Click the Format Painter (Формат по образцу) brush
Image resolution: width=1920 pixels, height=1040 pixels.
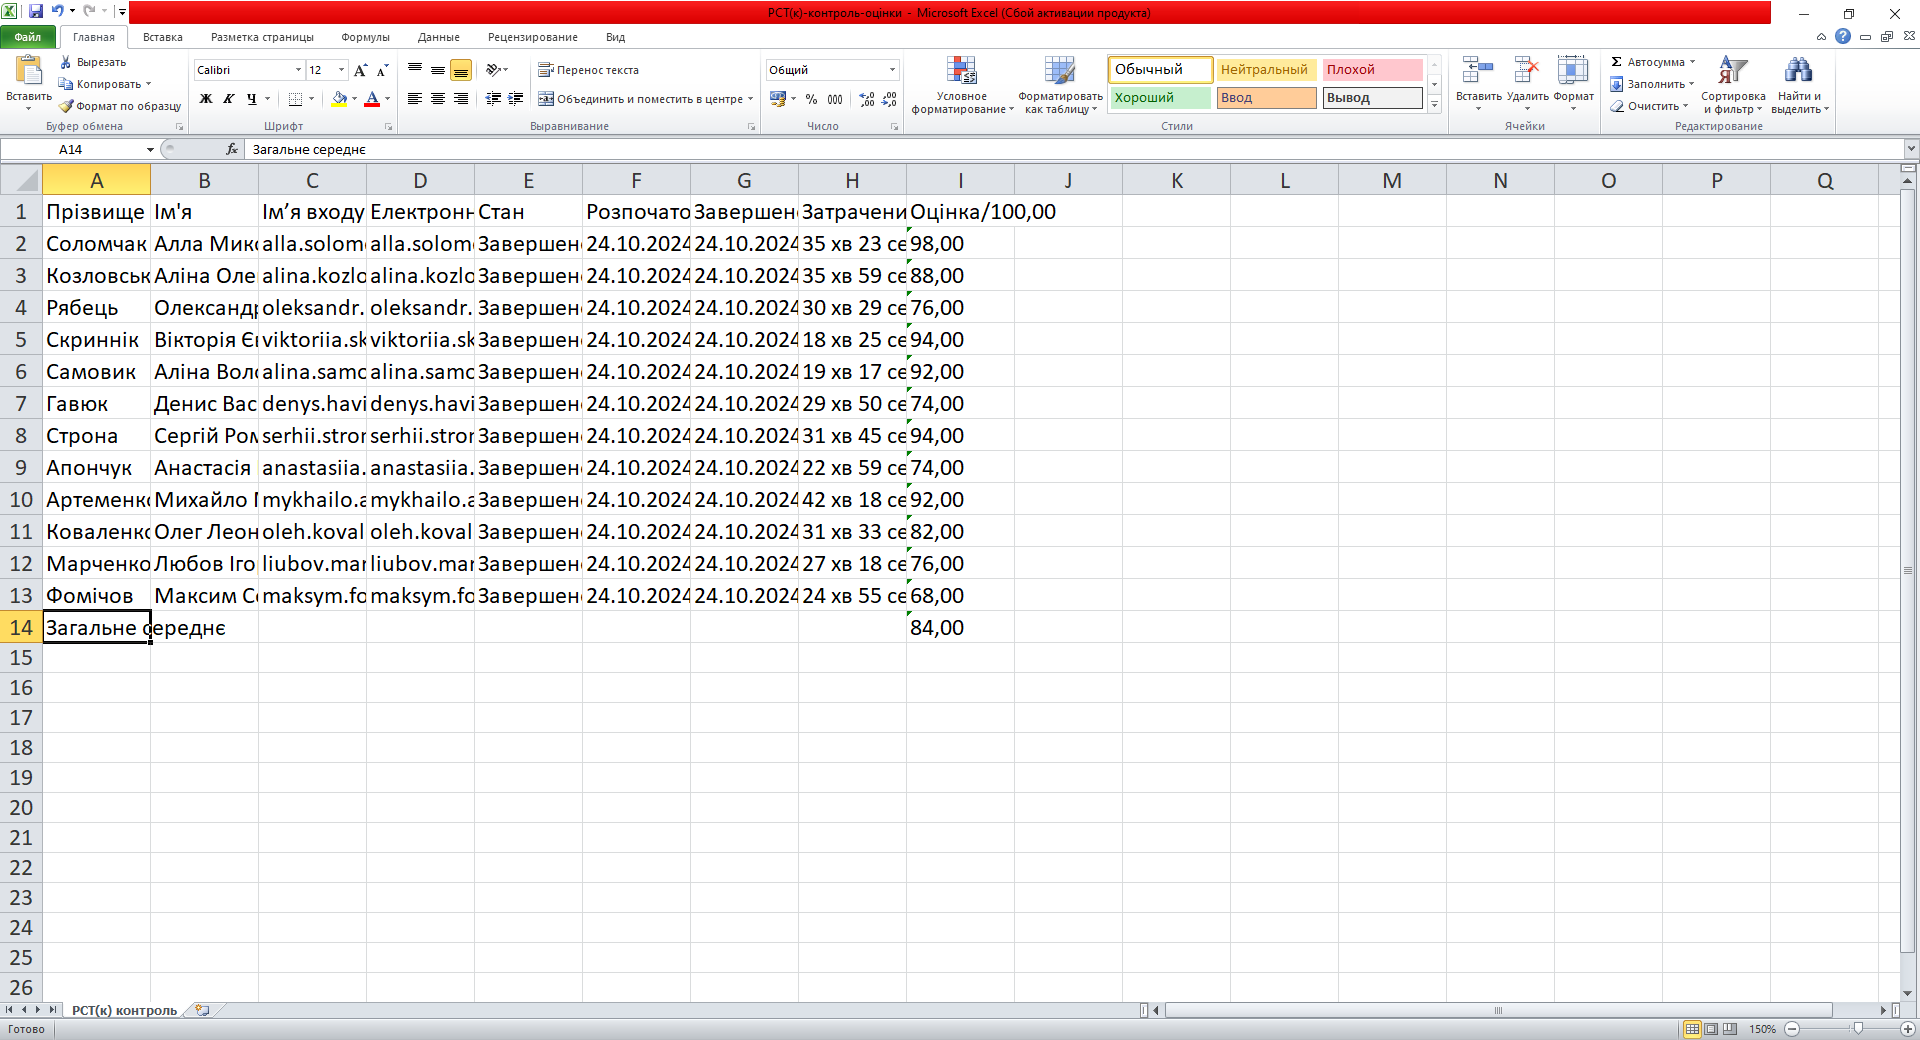pyautogui.click(x=66, y=106)
